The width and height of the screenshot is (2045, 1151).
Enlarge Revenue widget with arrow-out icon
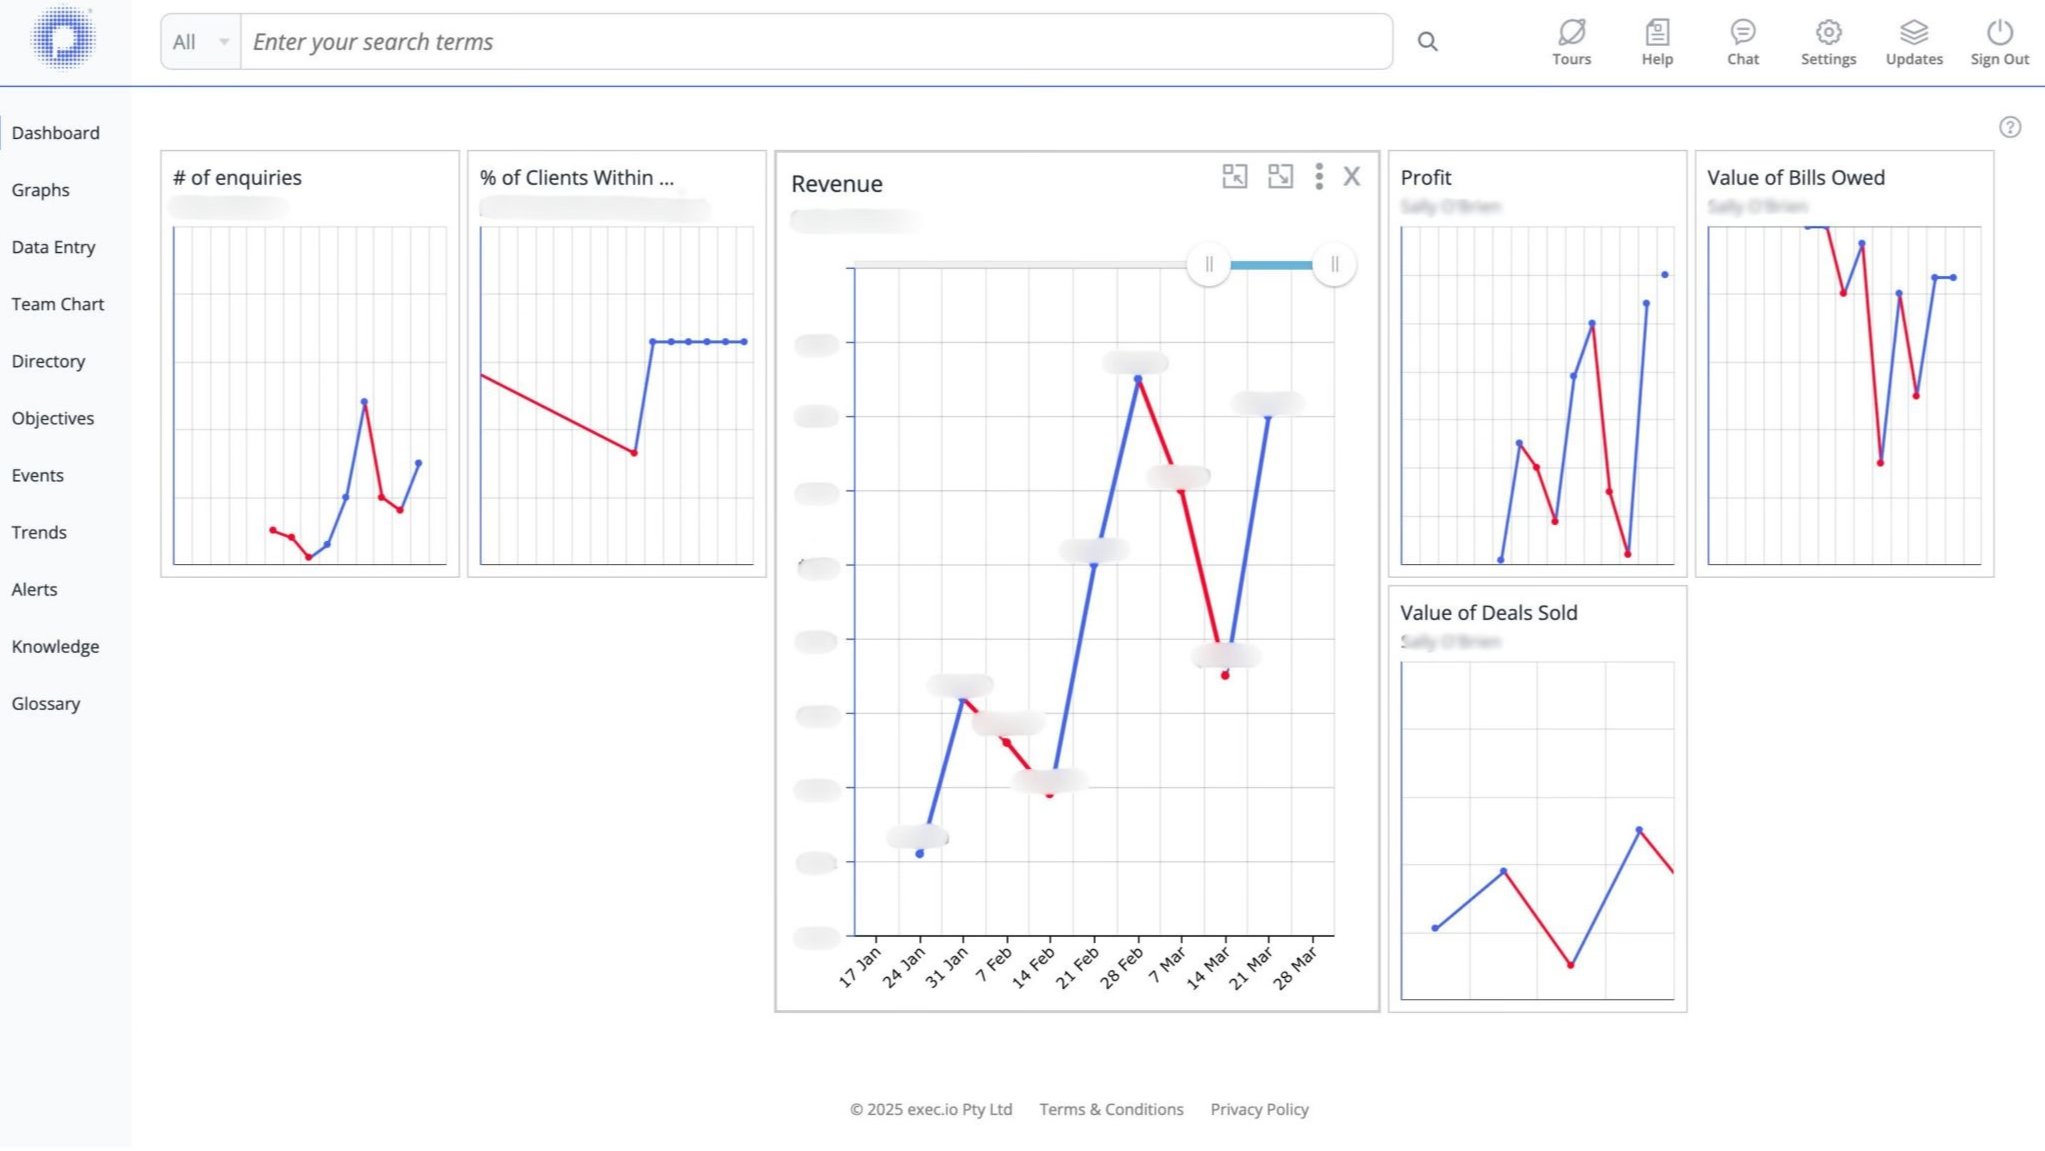1280,177
